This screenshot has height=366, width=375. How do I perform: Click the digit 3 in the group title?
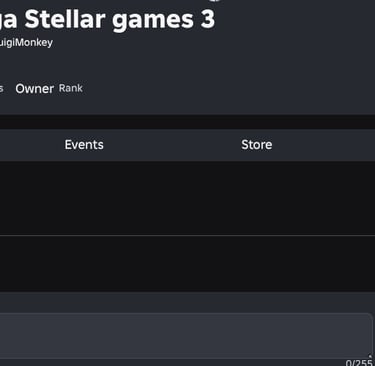point(208,19)
